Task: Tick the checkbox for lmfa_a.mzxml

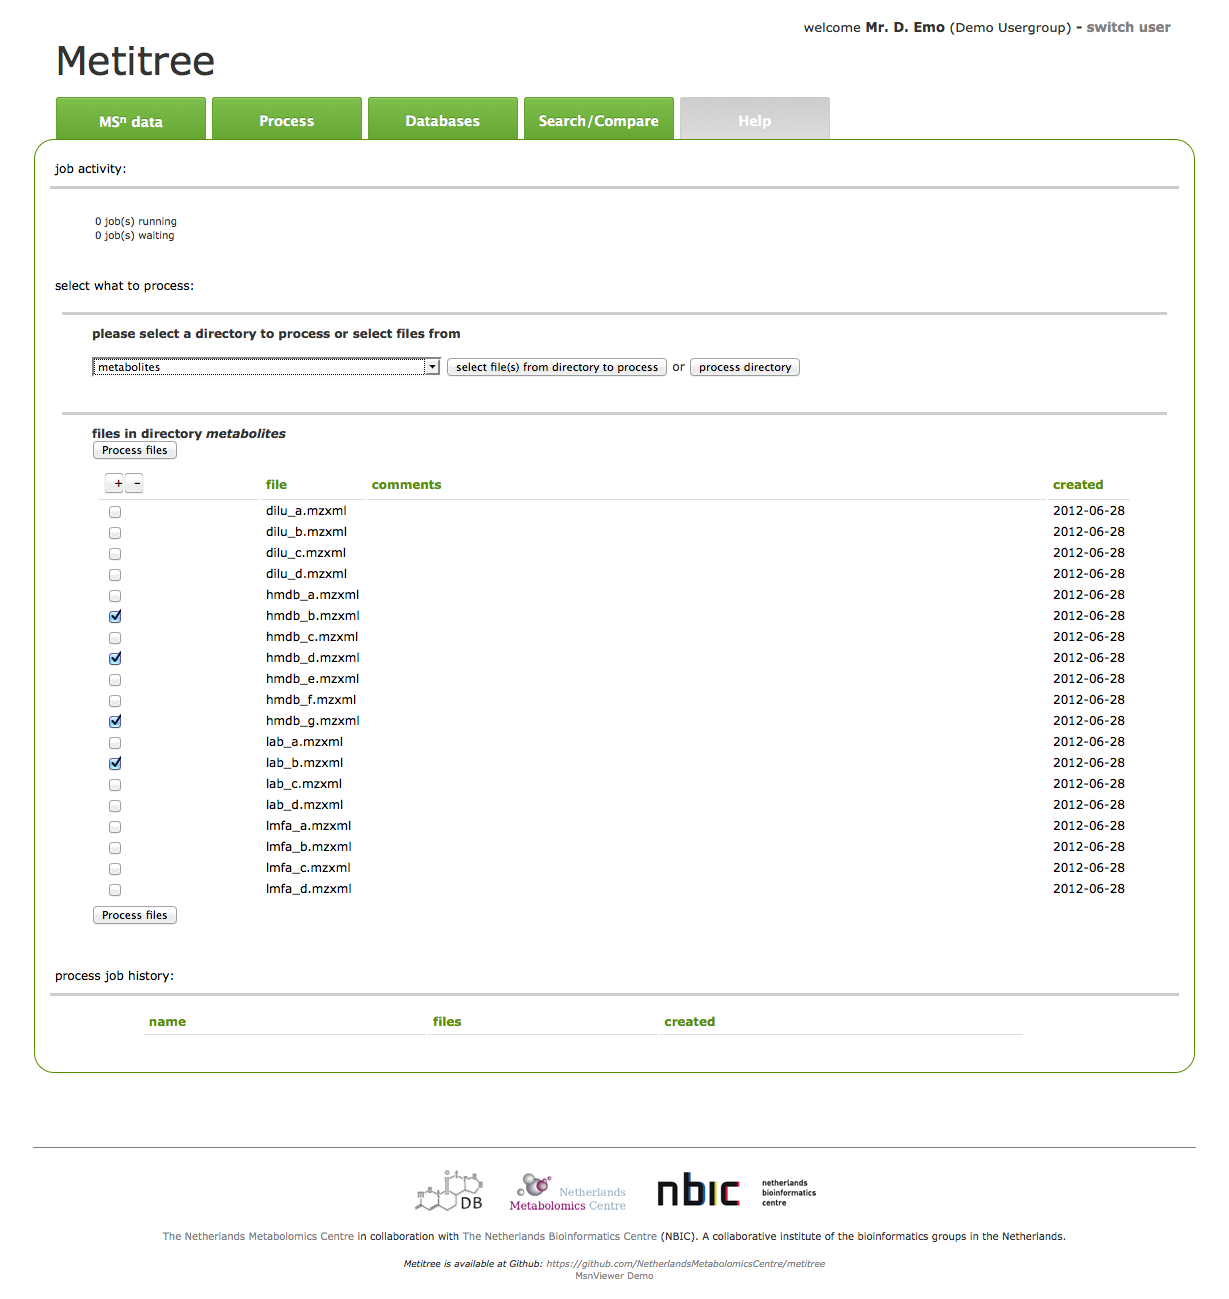Action: tap(115, 827)
